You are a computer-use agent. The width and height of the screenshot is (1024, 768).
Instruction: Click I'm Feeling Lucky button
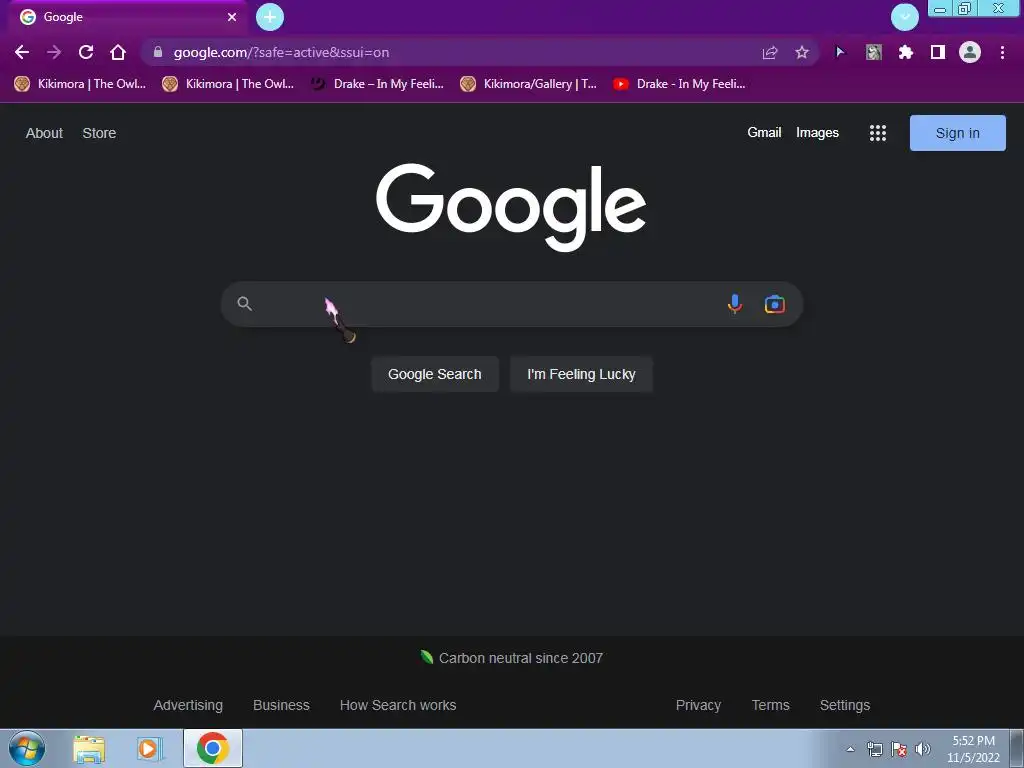point(581,374)
